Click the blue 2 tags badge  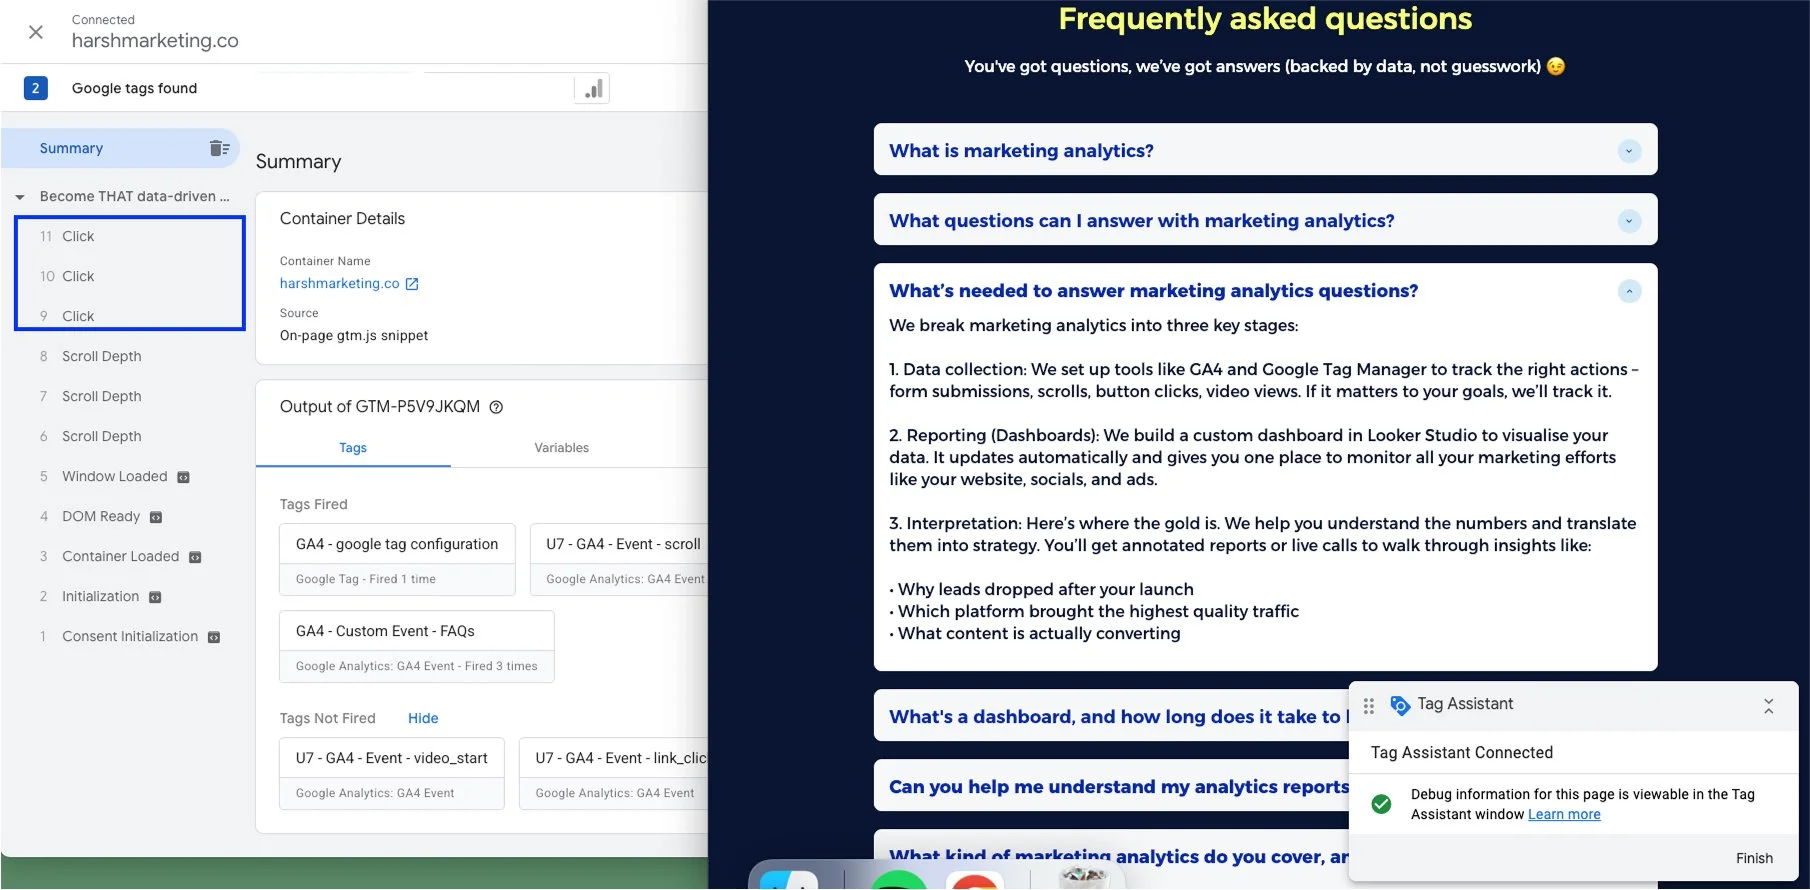point(35,88)
